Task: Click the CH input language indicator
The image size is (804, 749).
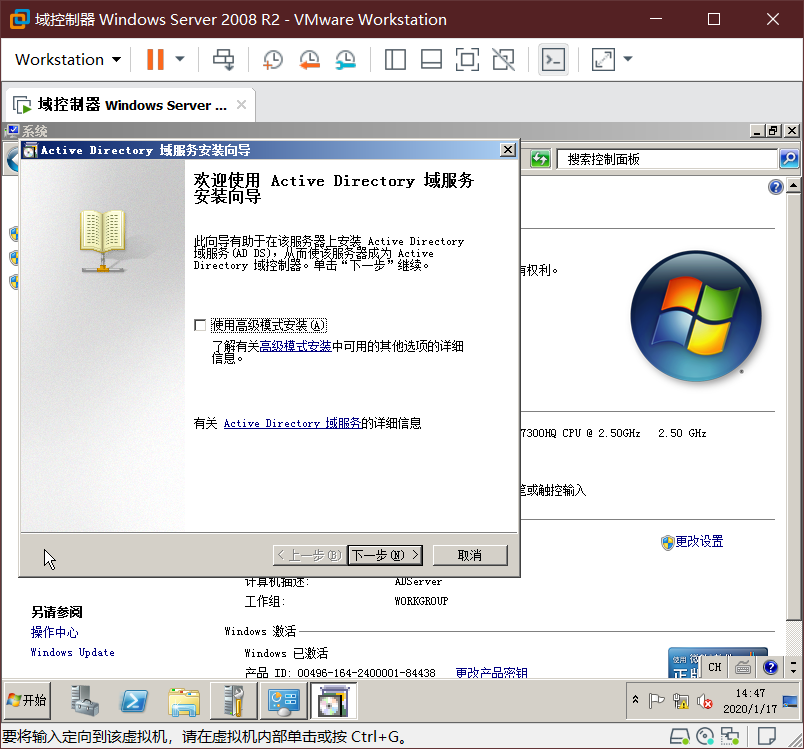Action: 714,667
